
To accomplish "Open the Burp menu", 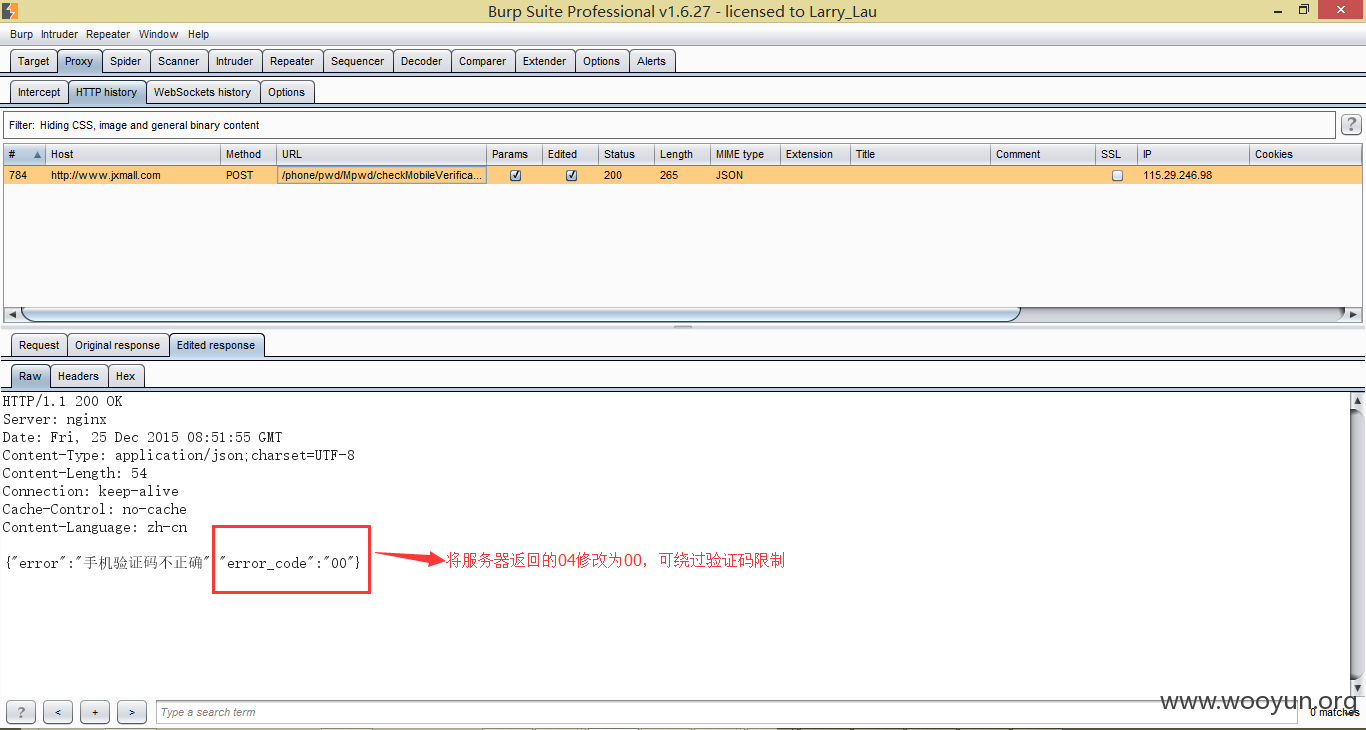I will [21, 34].
